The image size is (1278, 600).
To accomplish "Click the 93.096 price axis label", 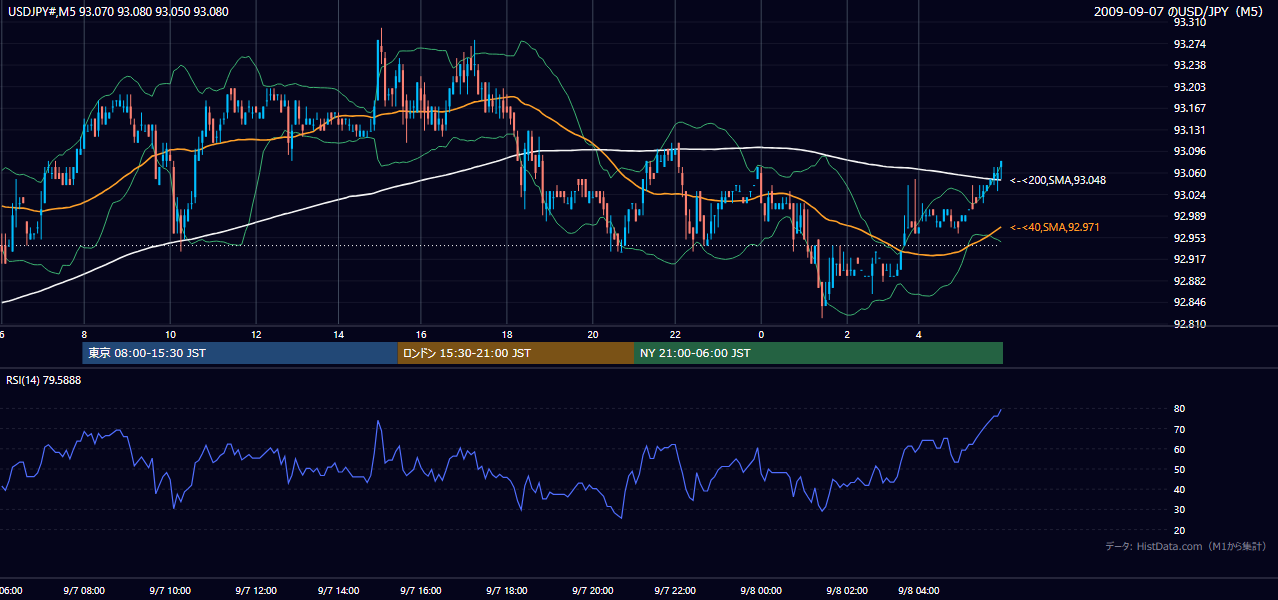I will pos(1189,151).
